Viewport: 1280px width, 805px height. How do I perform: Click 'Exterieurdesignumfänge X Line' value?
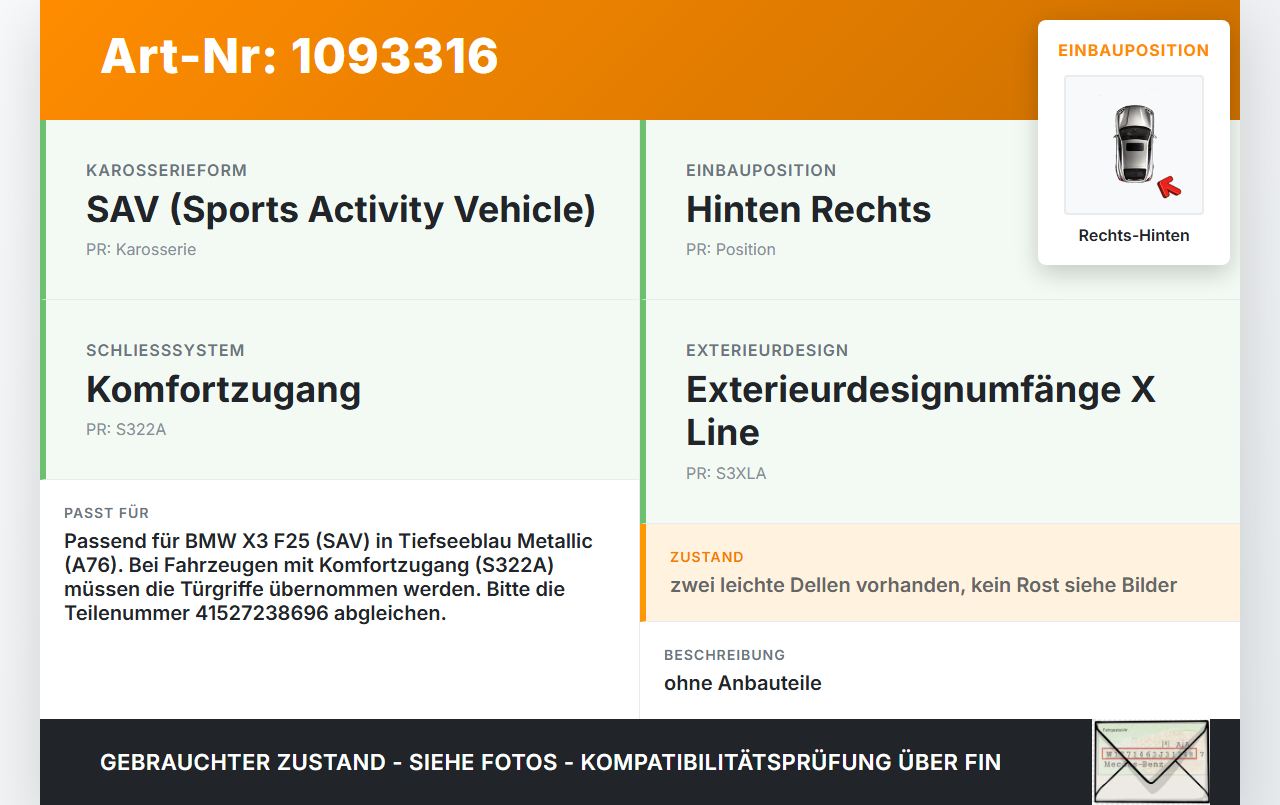coord(920,410)
